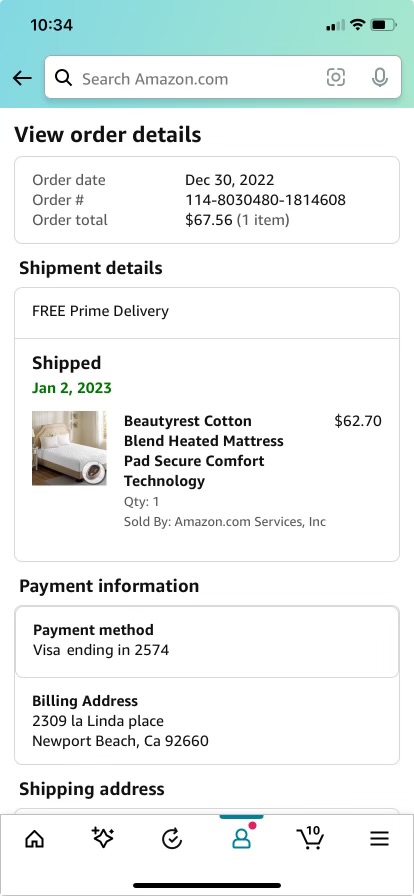The width and height of the screenshot is (414, 896).
Task: Open the mattress pad product thumbnail
Action: coord(69,448)
